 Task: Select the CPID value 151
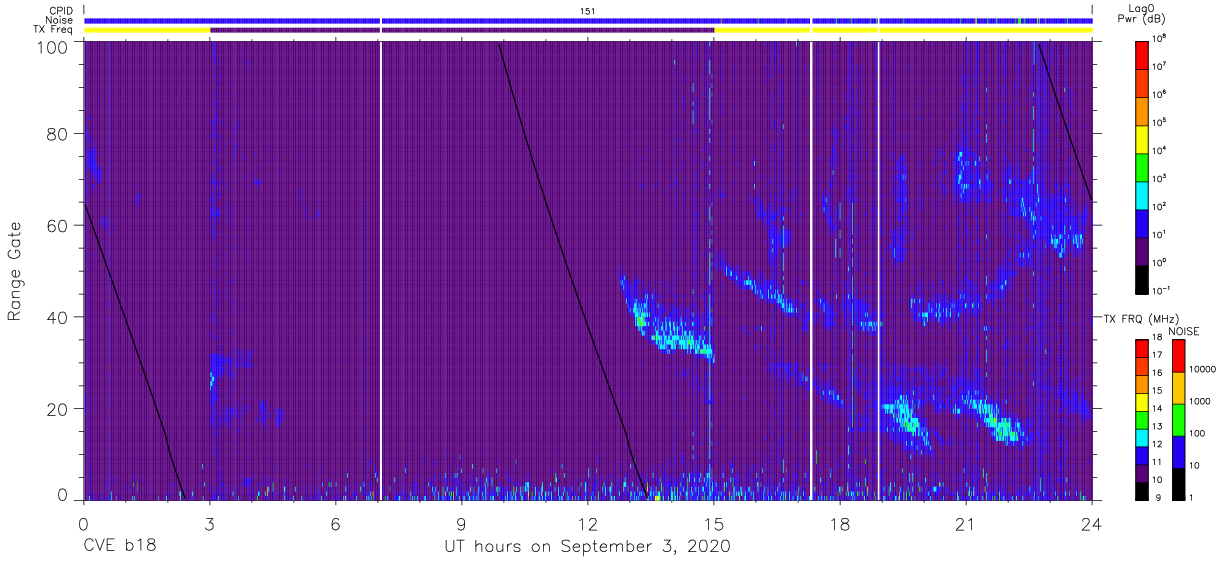click(588, 10)
